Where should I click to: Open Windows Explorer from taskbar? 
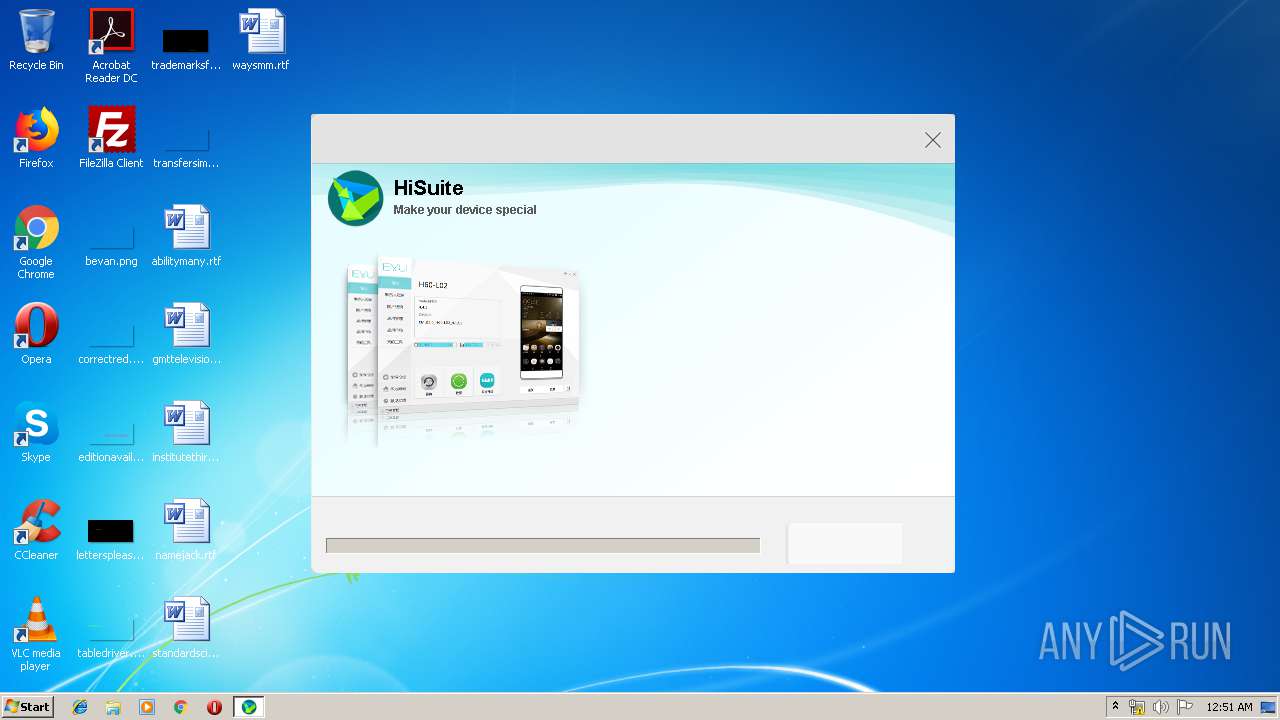tap(113, 707)
